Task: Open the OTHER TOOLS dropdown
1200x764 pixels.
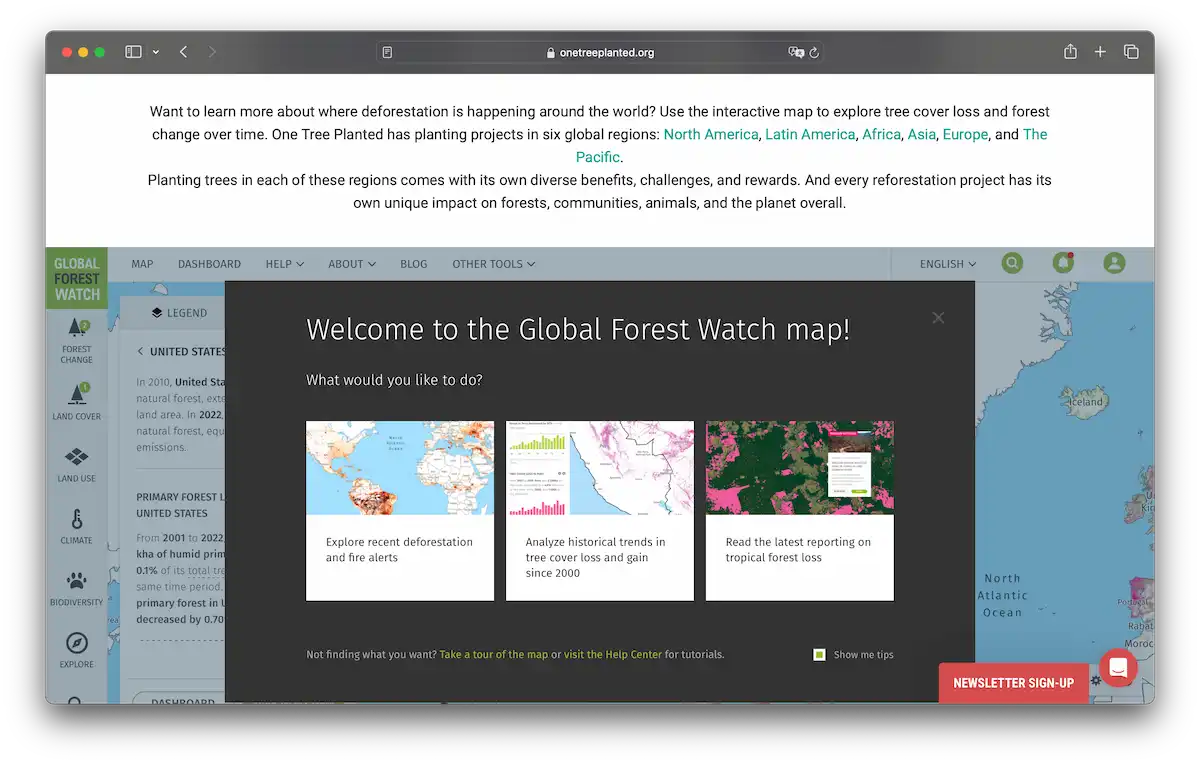Action: (492, 263)
